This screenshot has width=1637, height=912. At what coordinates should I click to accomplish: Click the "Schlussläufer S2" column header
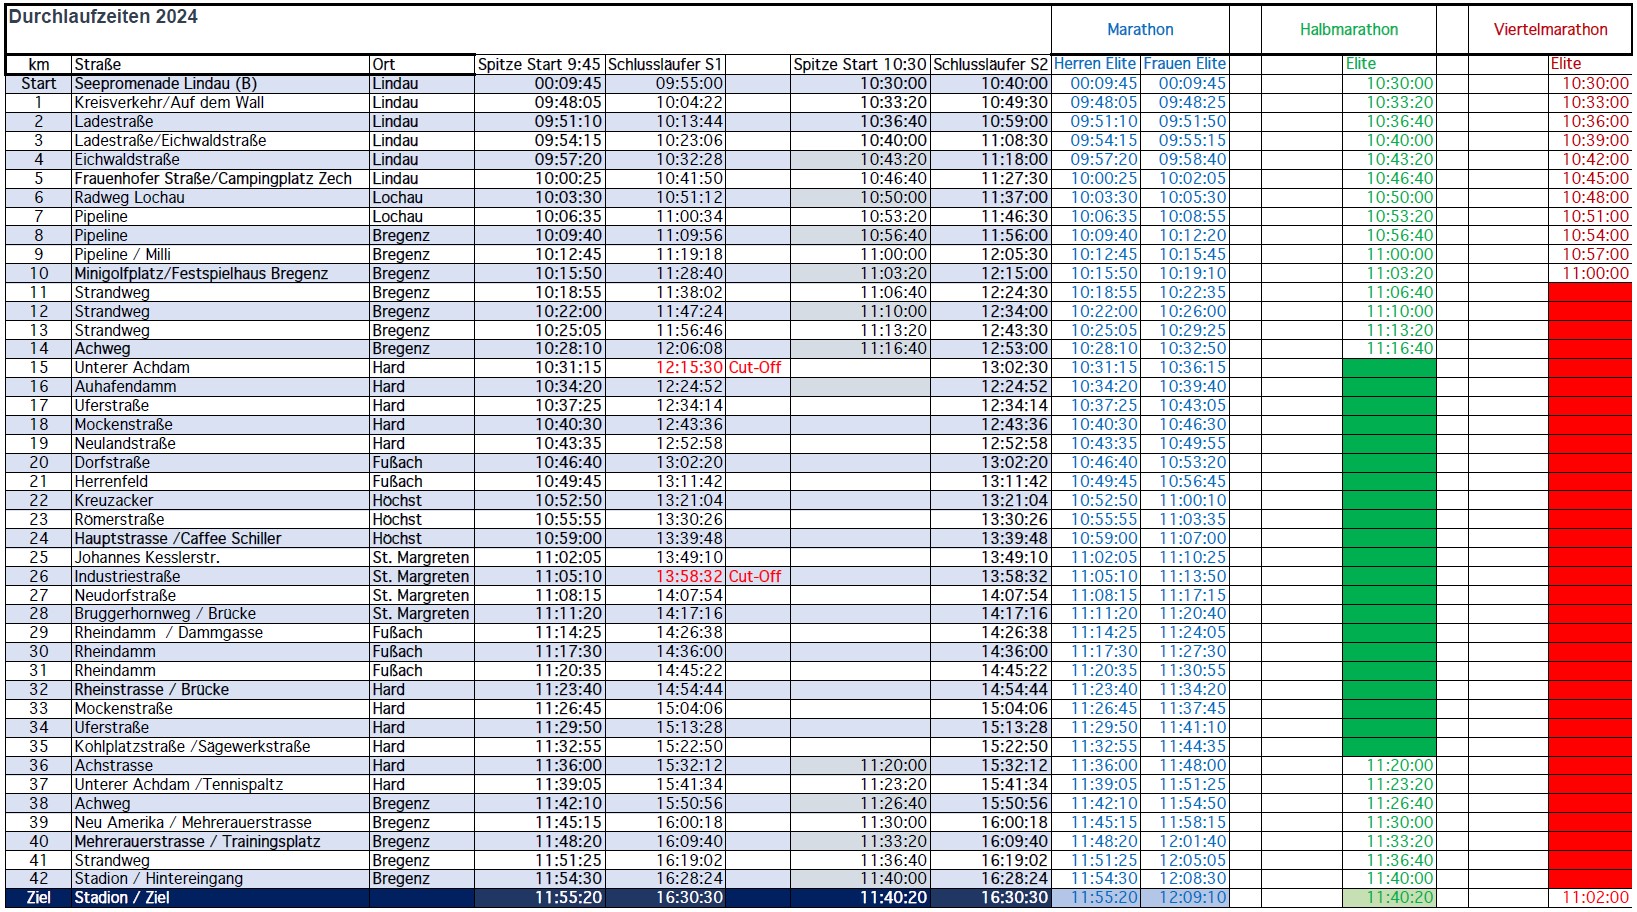pos(990,64)
